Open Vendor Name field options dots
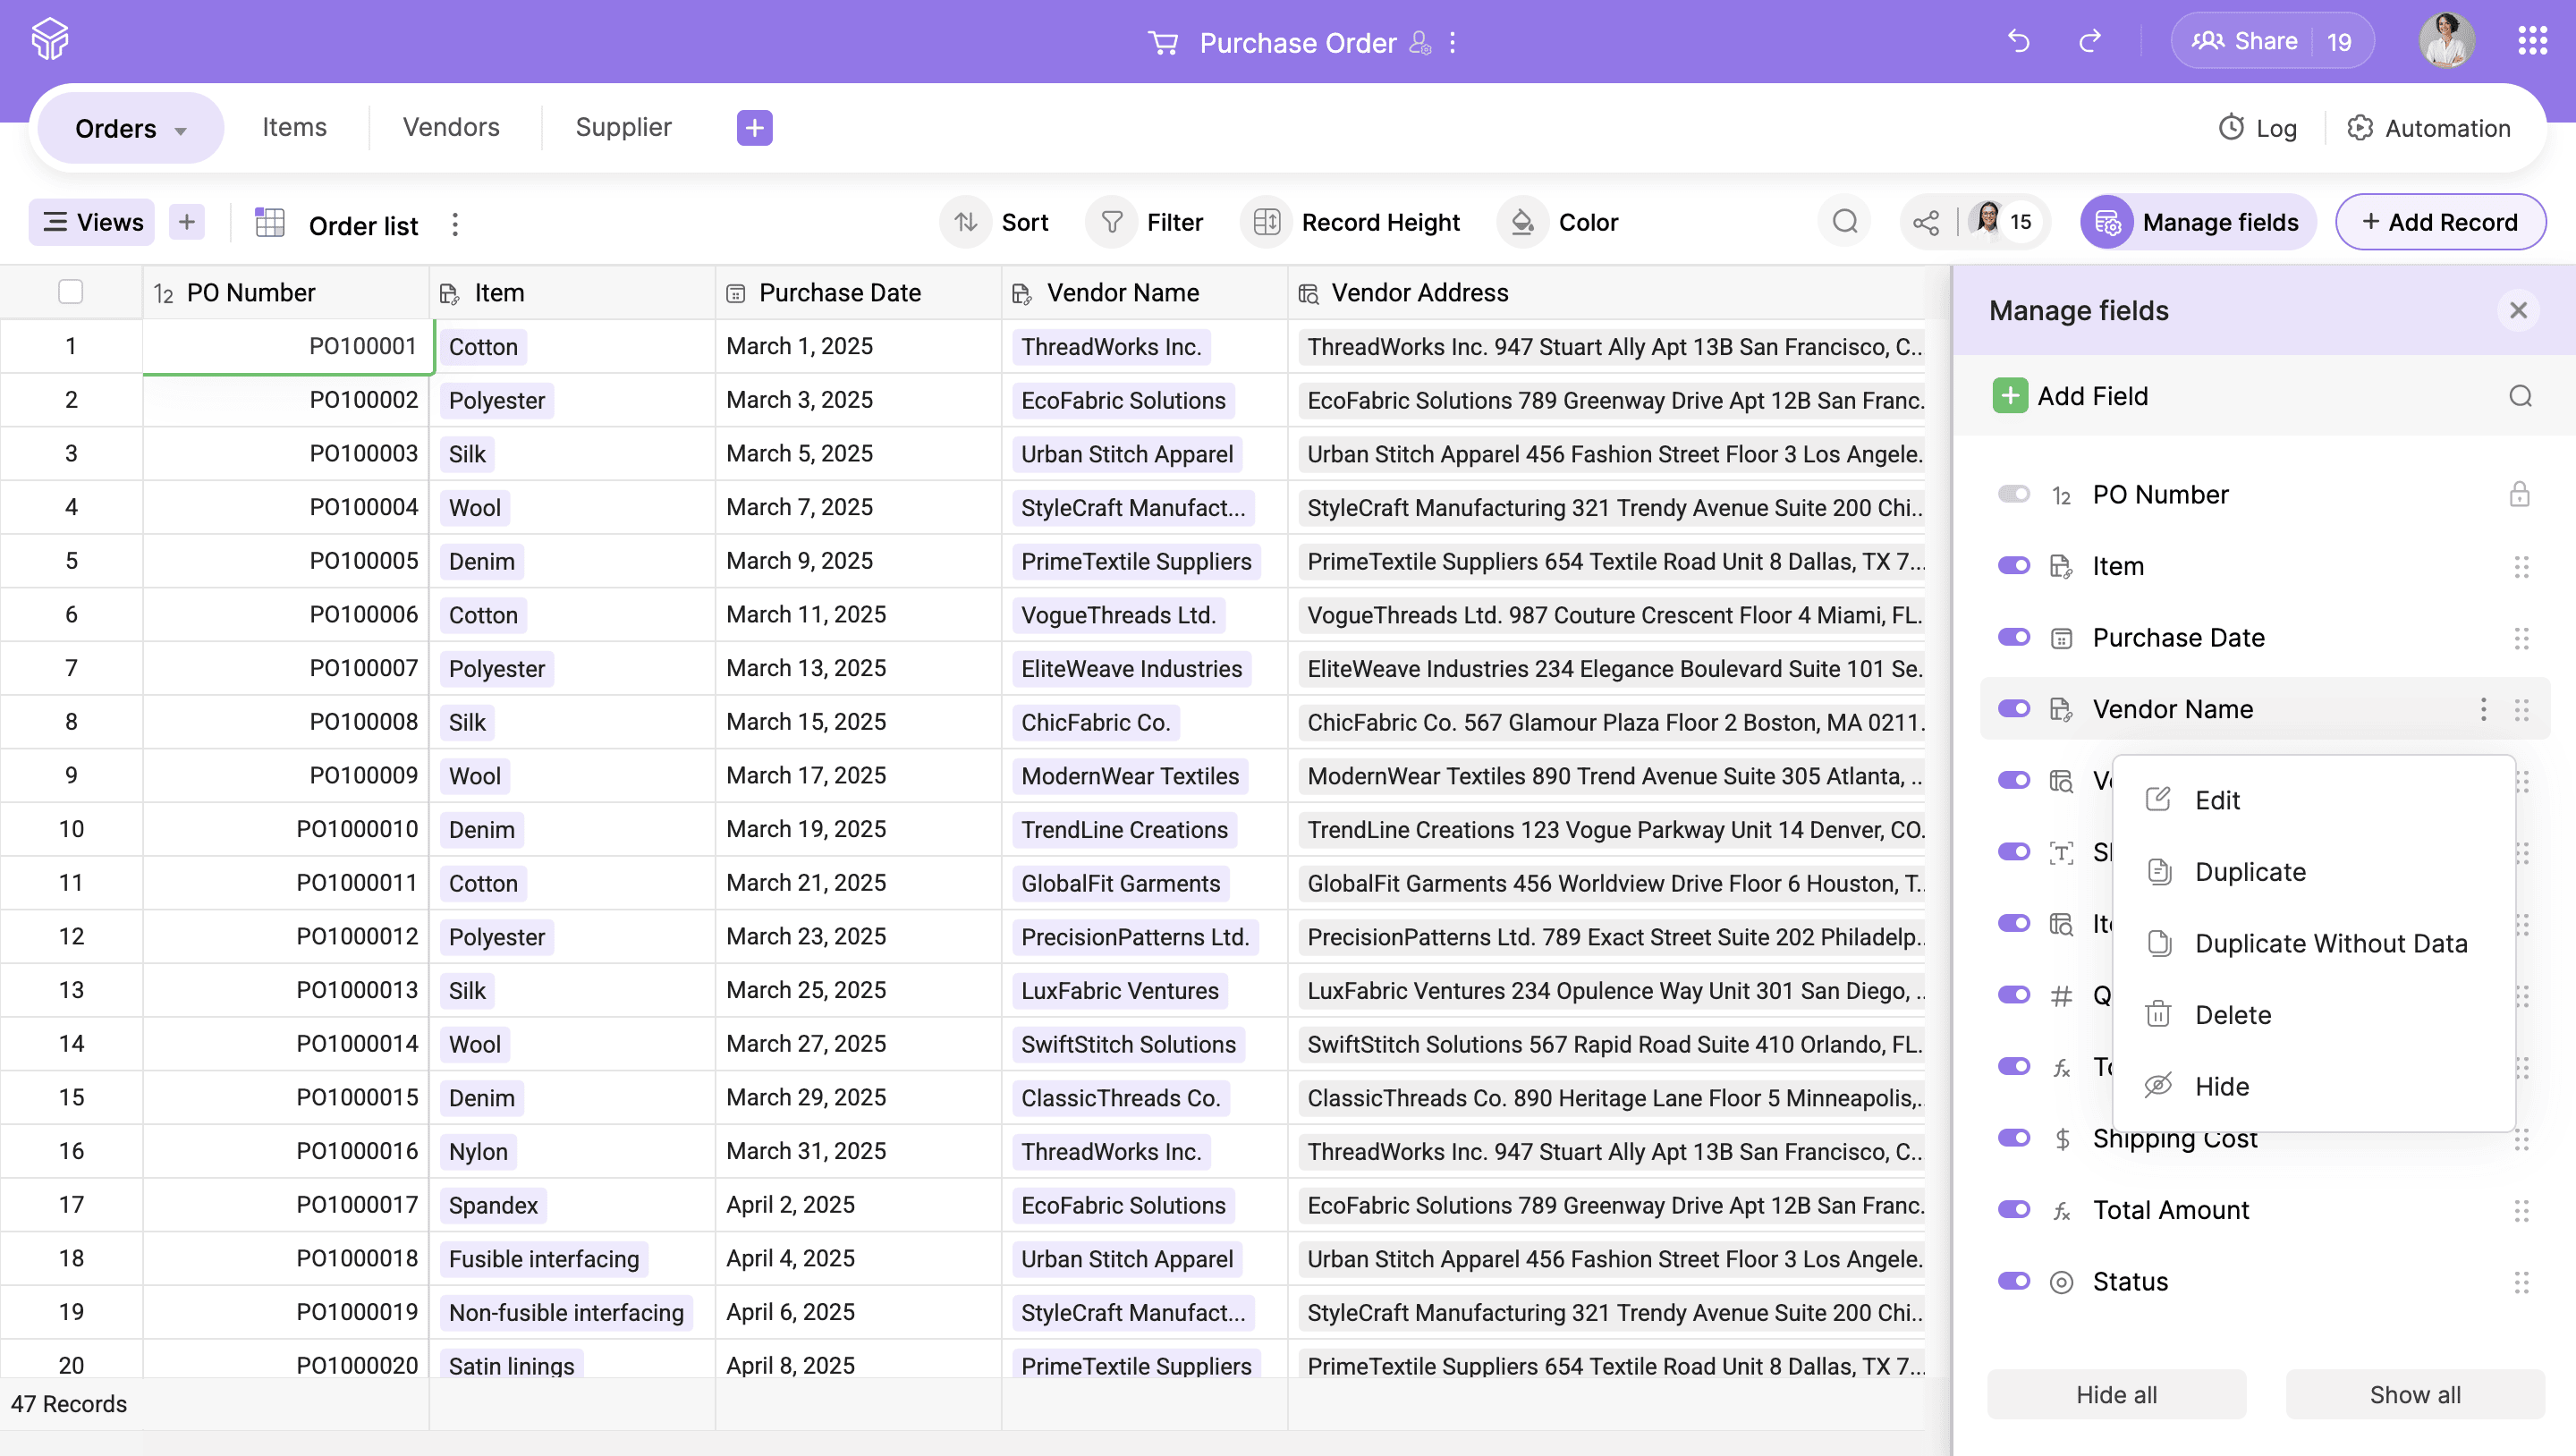The image size is (2576, 1456). (2483, 709)
